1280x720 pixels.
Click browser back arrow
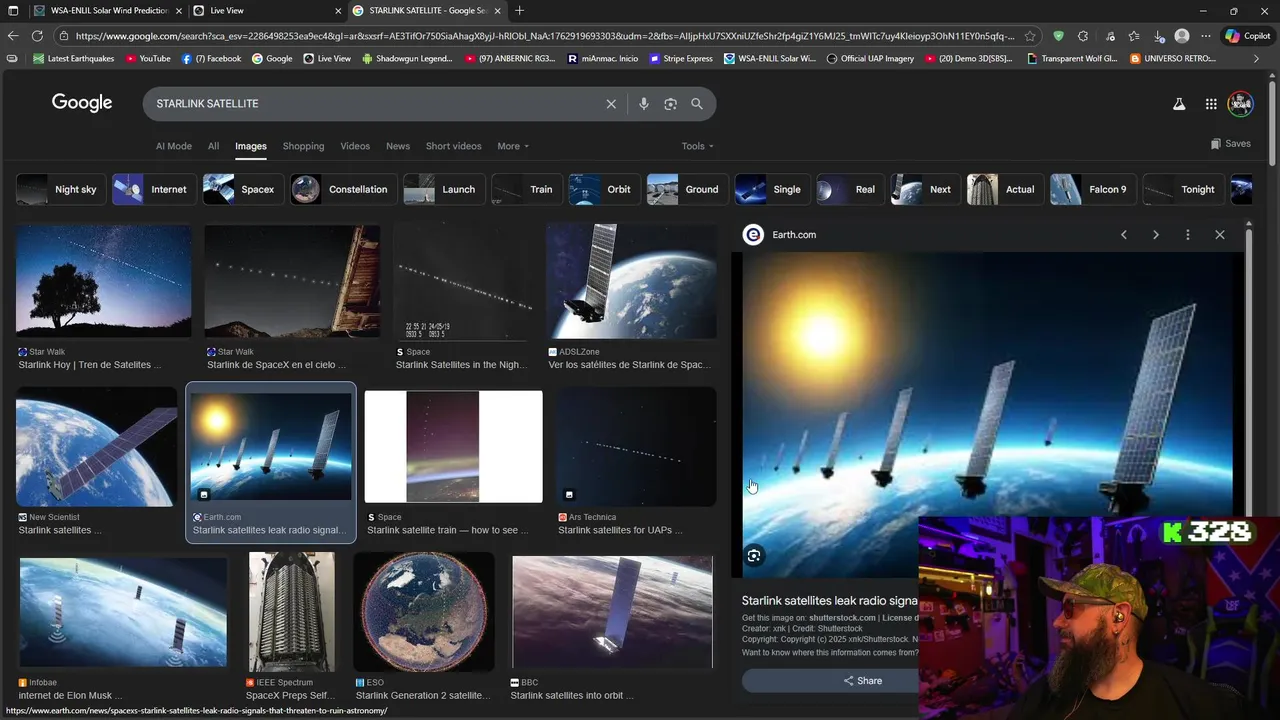point(12,36)
